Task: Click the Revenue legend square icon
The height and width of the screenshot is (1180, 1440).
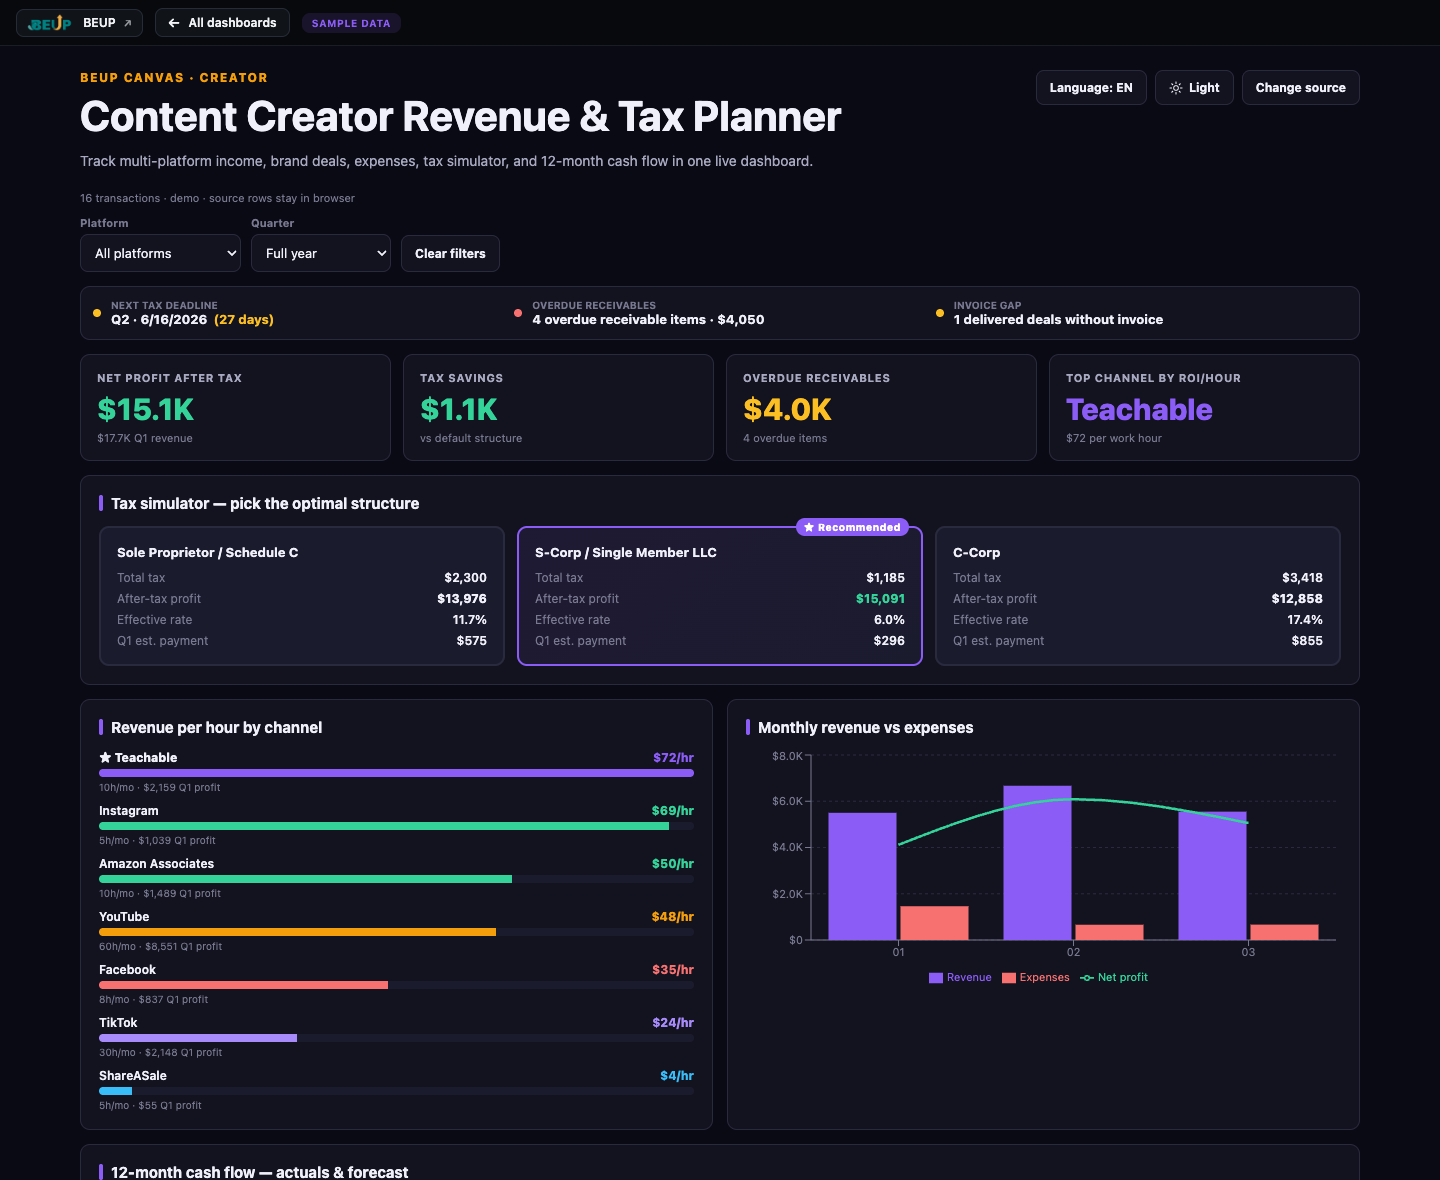Action: [936, 978]
